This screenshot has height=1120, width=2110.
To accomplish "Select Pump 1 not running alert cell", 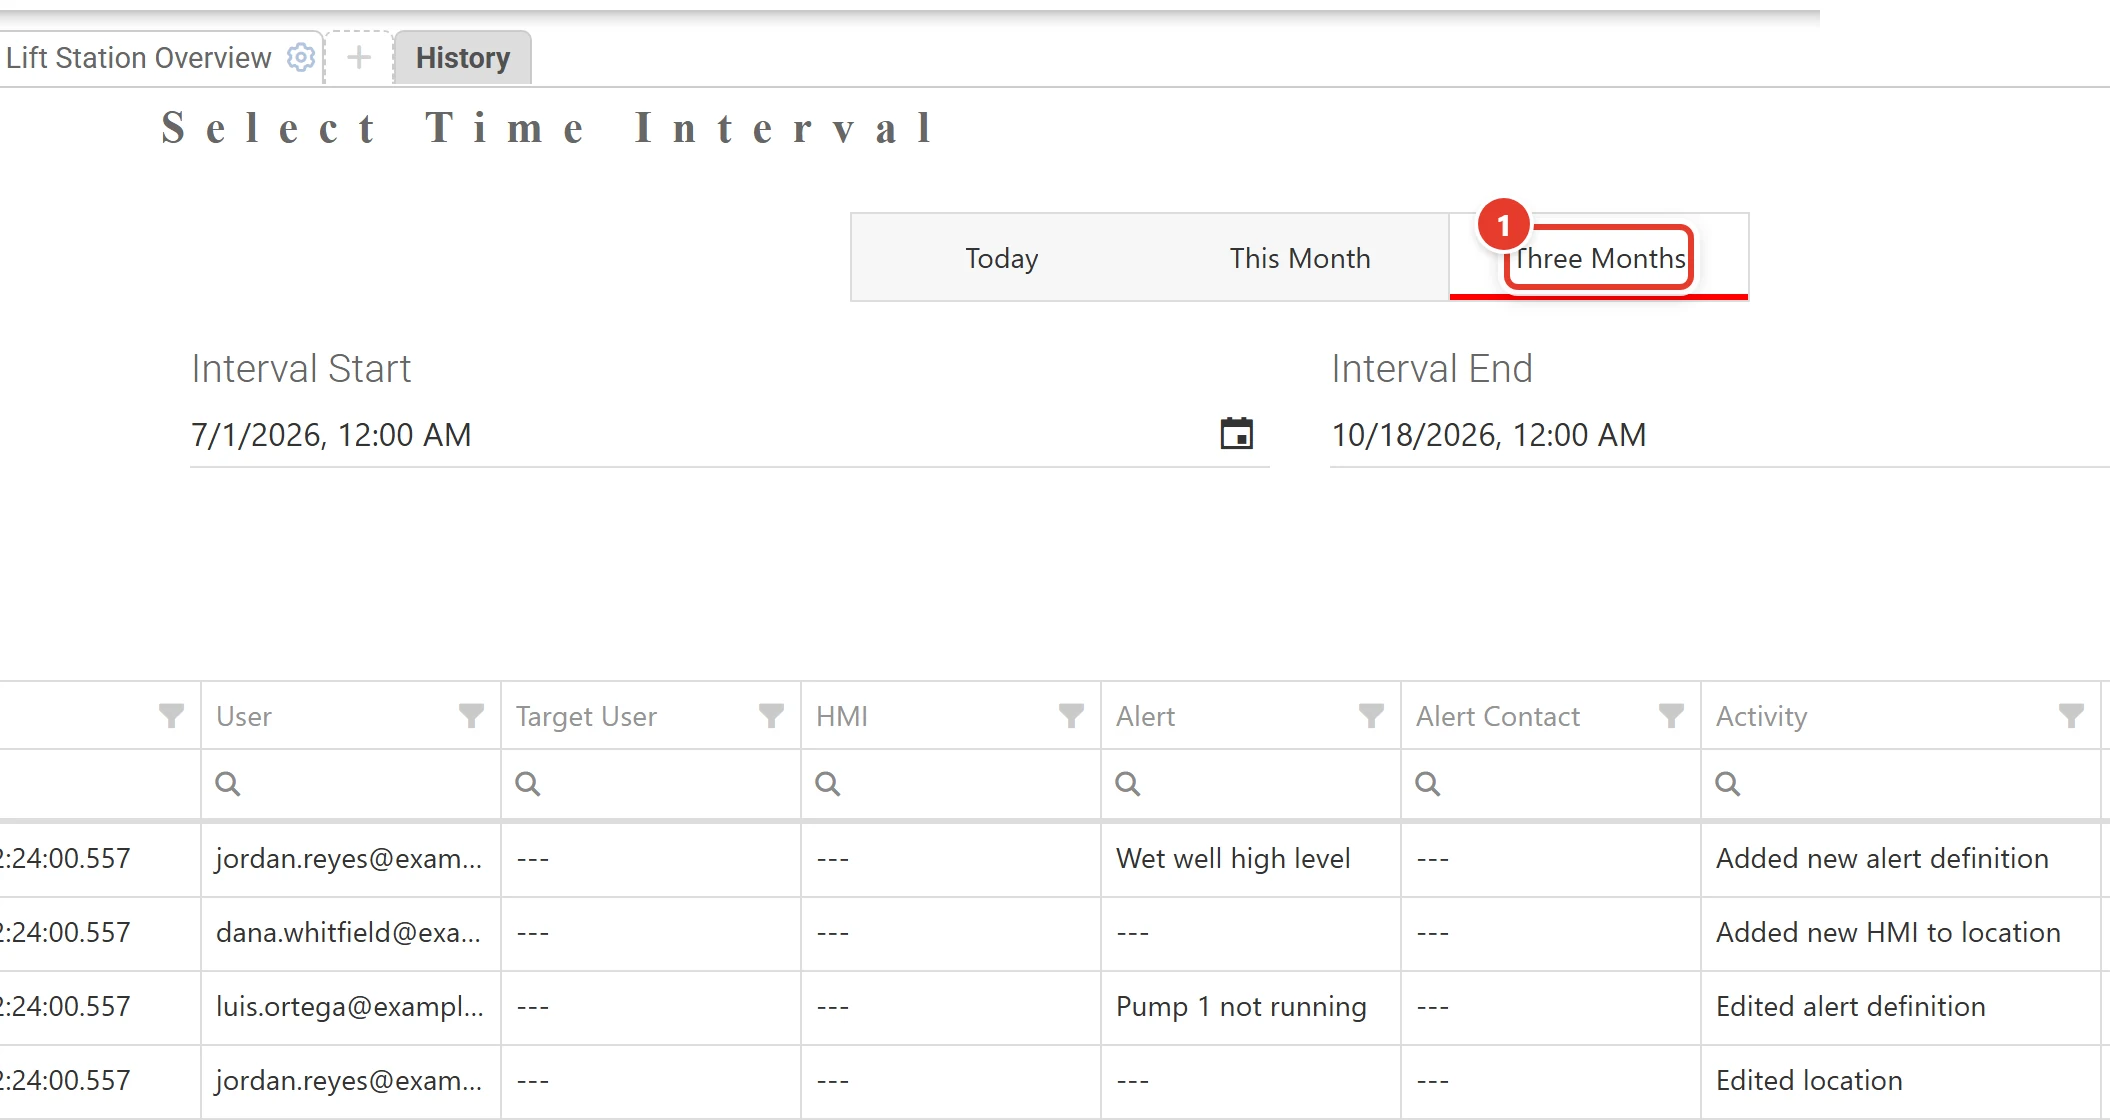I will (1251, 1007).
